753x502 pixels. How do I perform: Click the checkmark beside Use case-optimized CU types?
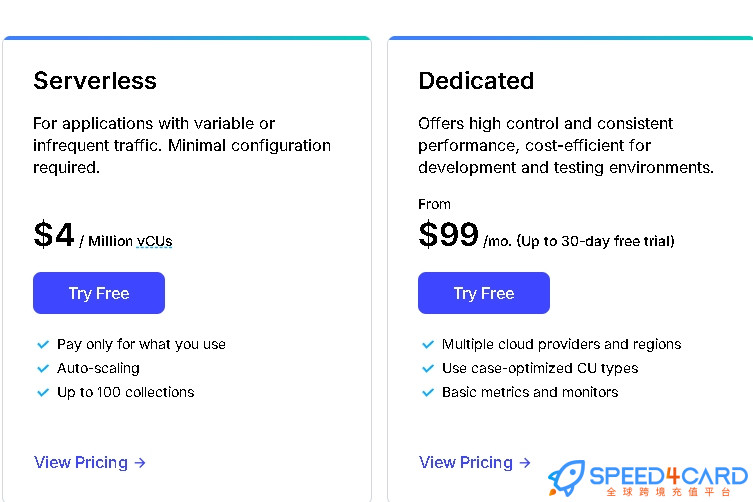coord(428,368)
